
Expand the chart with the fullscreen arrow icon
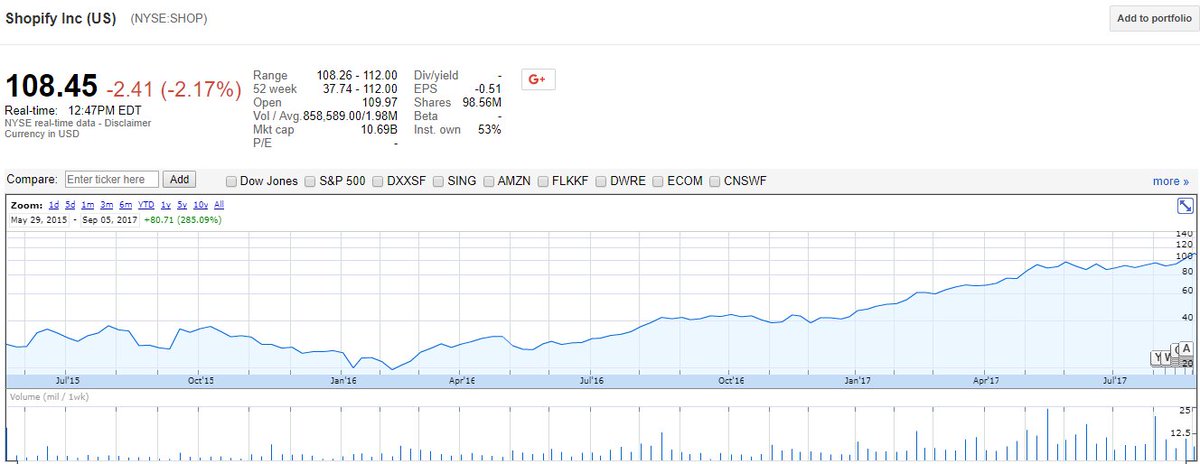tap(1185, 205)
